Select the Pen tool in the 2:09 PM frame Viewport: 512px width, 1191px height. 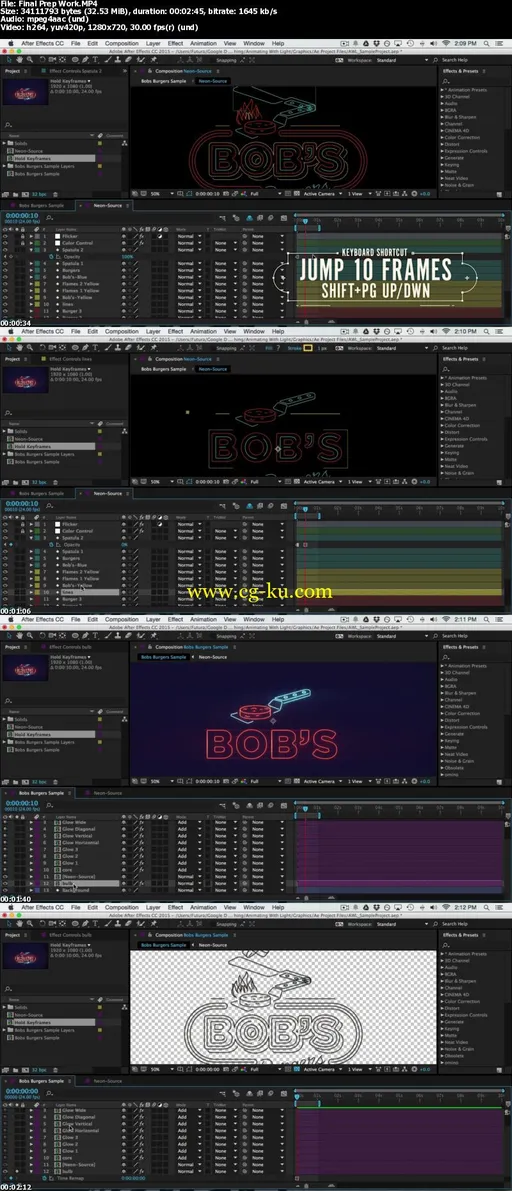(85, 59)
